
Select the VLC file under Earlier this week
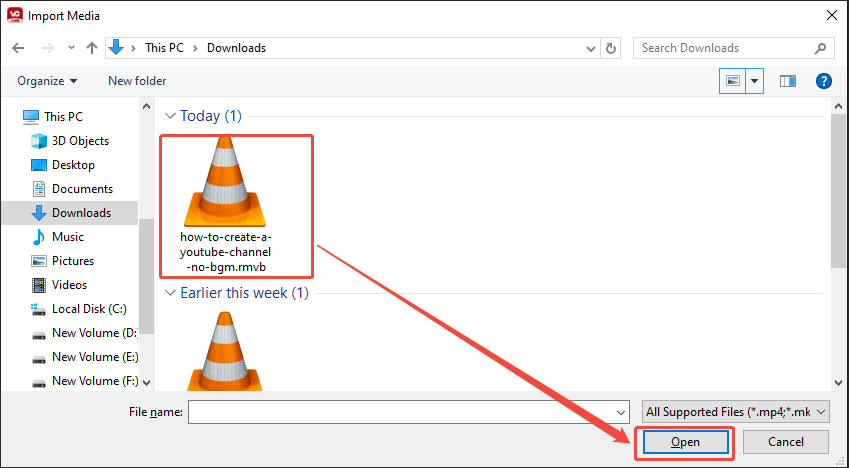point(225,351)
